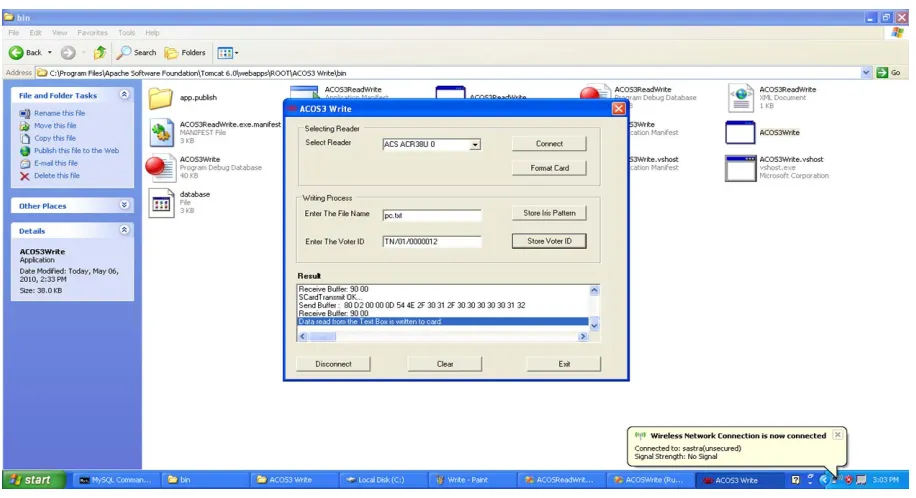Select ACOS3ReadWrite XML Document icon

[741, 98]
